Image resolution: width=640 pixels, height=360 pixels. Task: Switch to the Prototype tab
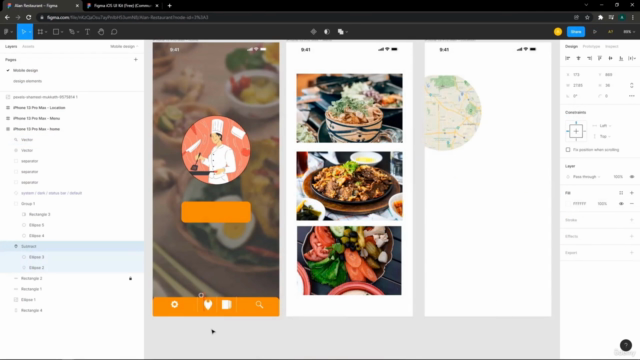[591, 47]
